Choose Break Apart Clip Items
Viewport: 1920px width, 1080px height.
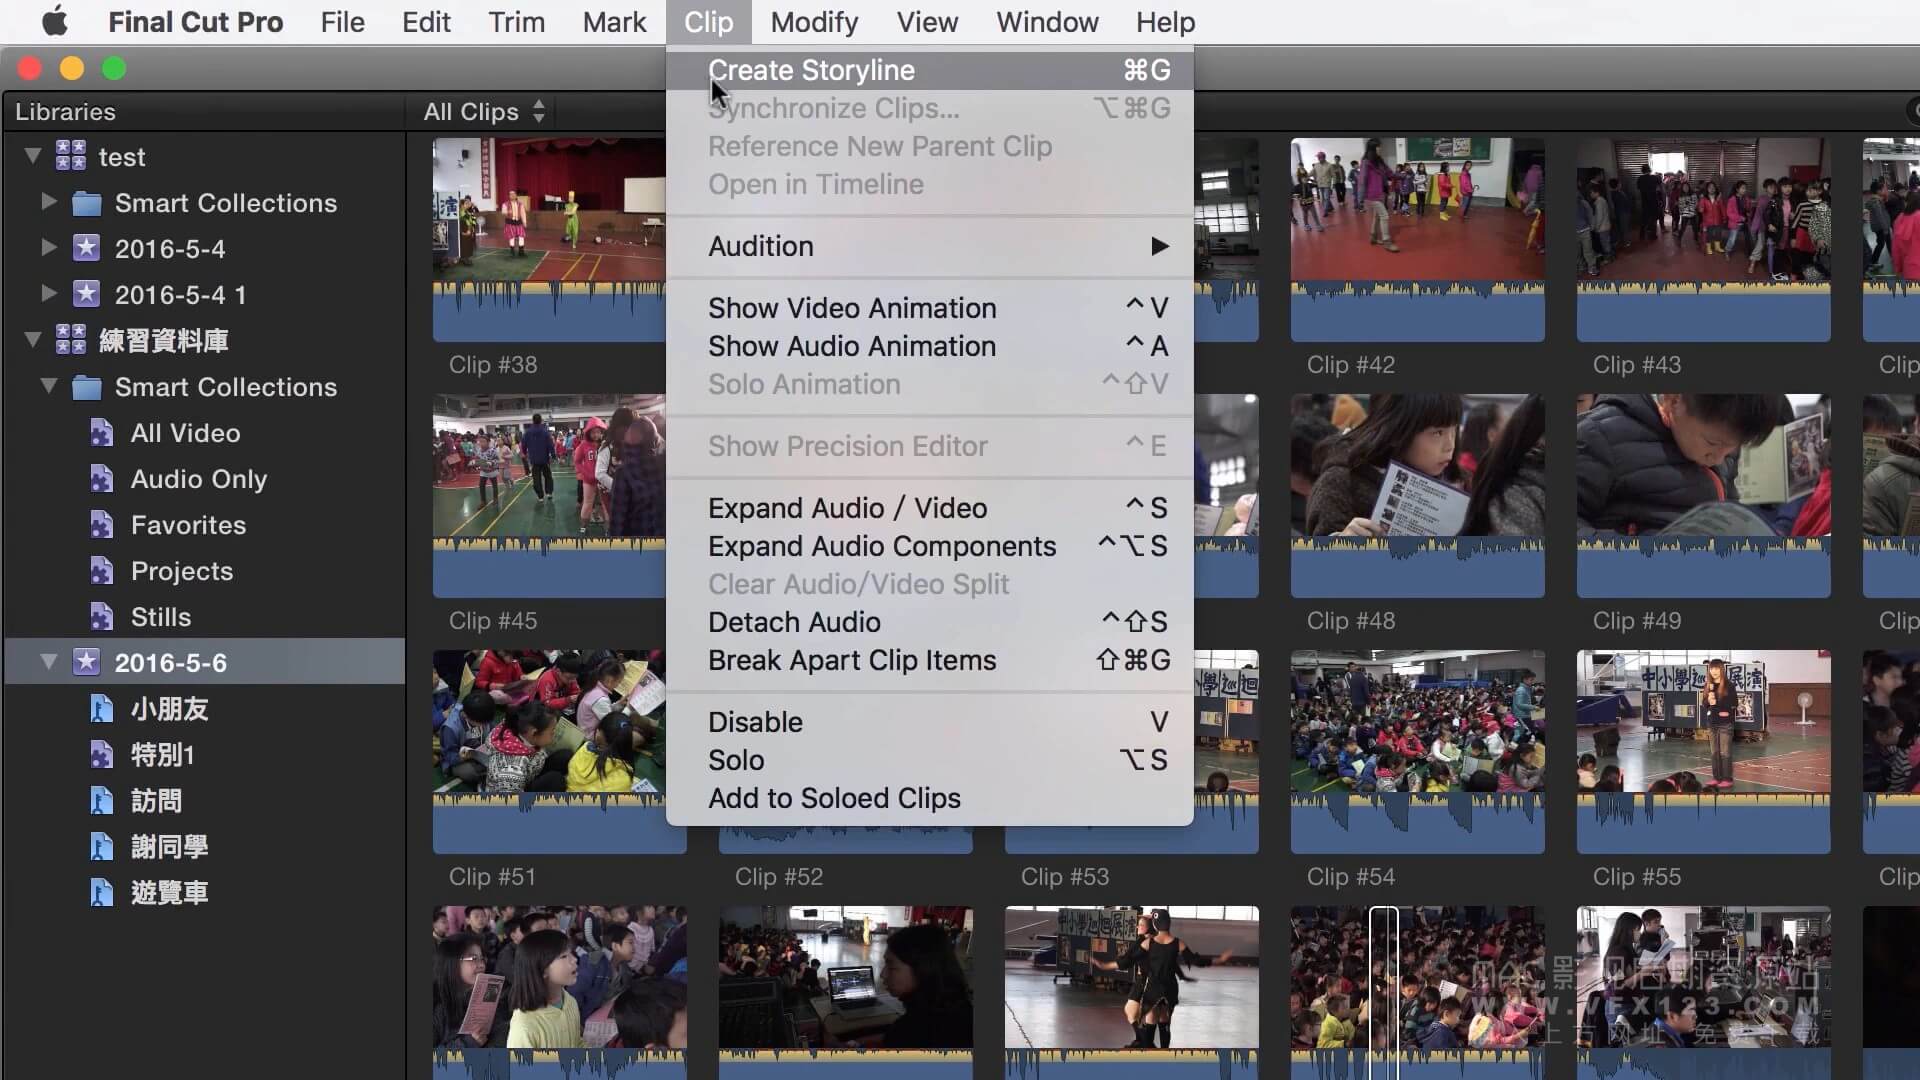tap(930, 660)
